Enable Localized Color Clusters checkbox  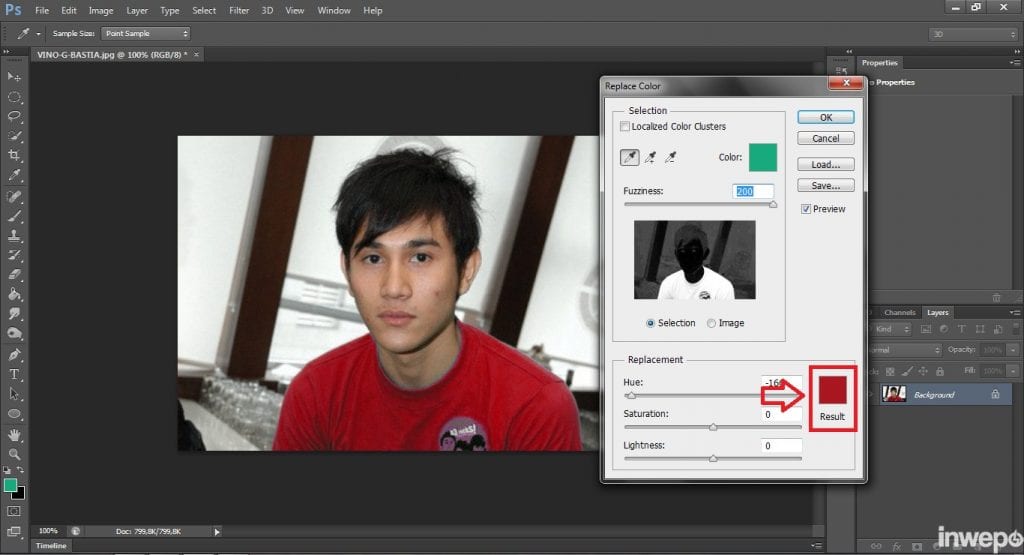pyautogui.click(x=626, y=127)
